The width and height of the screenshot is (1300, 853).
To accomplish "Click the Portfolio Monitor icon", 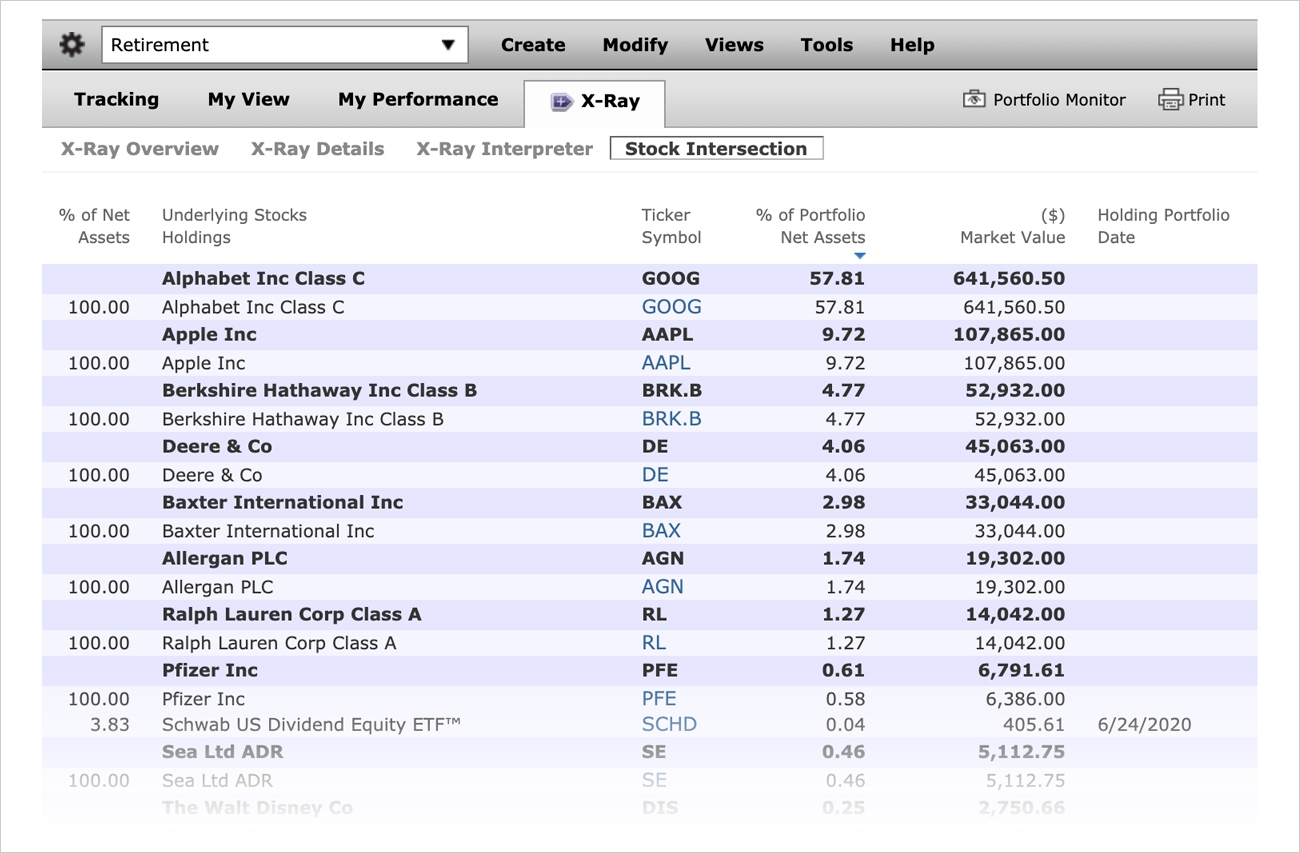I will pyautogui.click(x=974, y=99).
